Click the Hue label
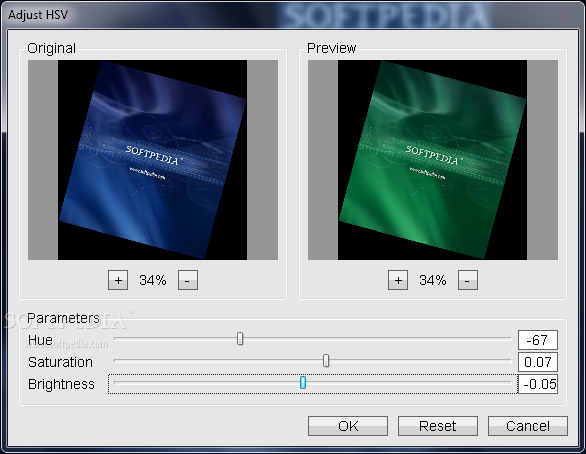 click(x=40, y=340)
